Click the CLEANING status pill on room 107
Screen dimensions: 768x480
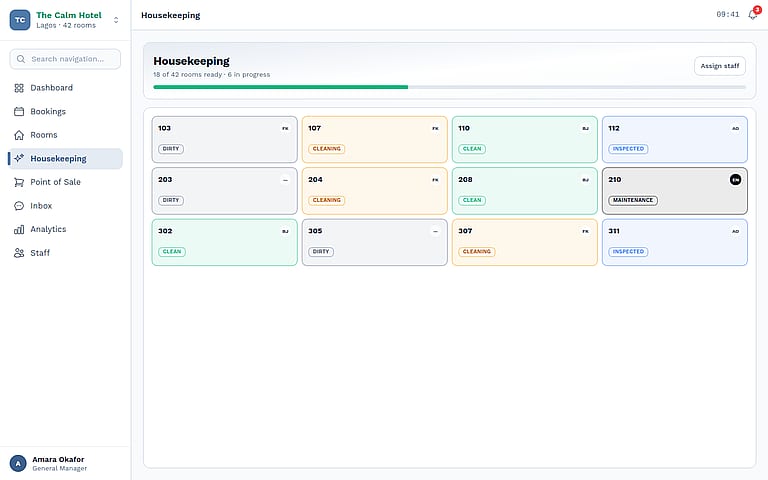(x=327, y=149)
